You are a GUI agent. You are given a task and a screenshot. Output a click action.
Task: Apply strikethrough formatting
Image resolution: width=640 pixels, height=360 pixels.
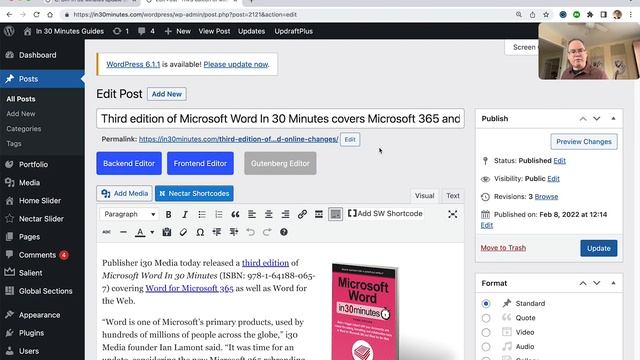pyautogui.click(x=107, y=232)
